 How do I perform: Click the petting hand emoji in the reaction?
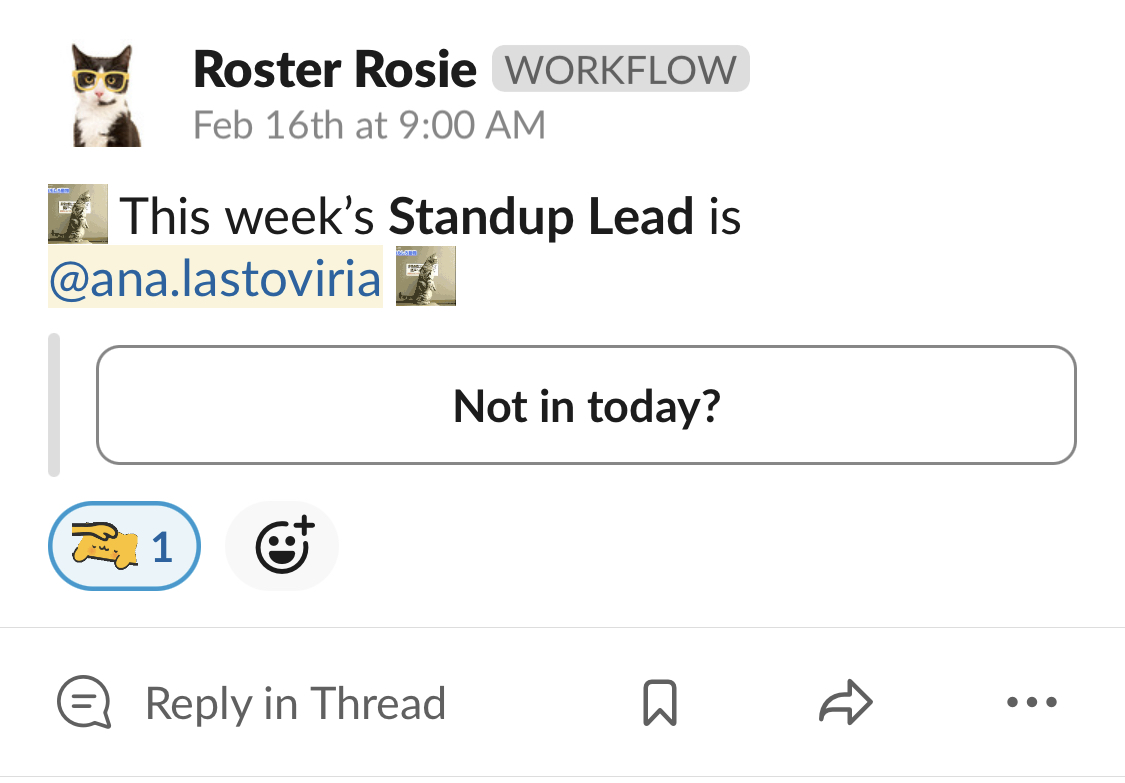point(105,546)
